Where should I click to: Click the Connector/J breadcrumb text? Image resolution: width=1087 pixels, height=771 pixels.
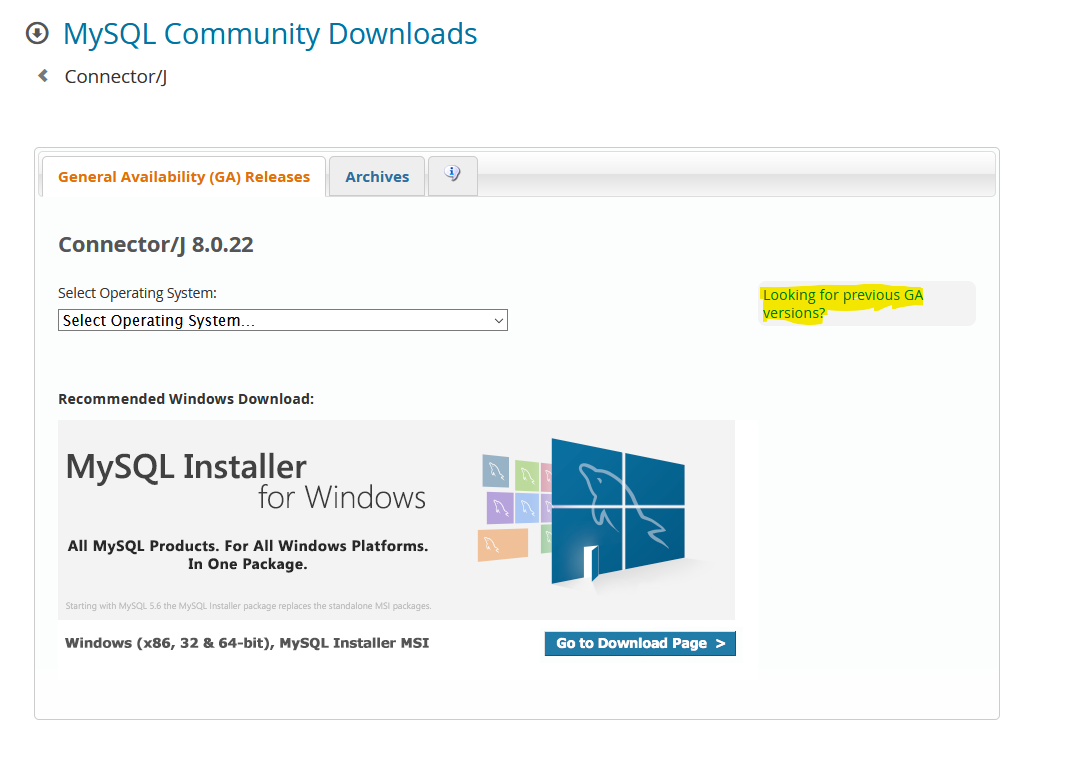pyautogui.click(x=116, y=76)
